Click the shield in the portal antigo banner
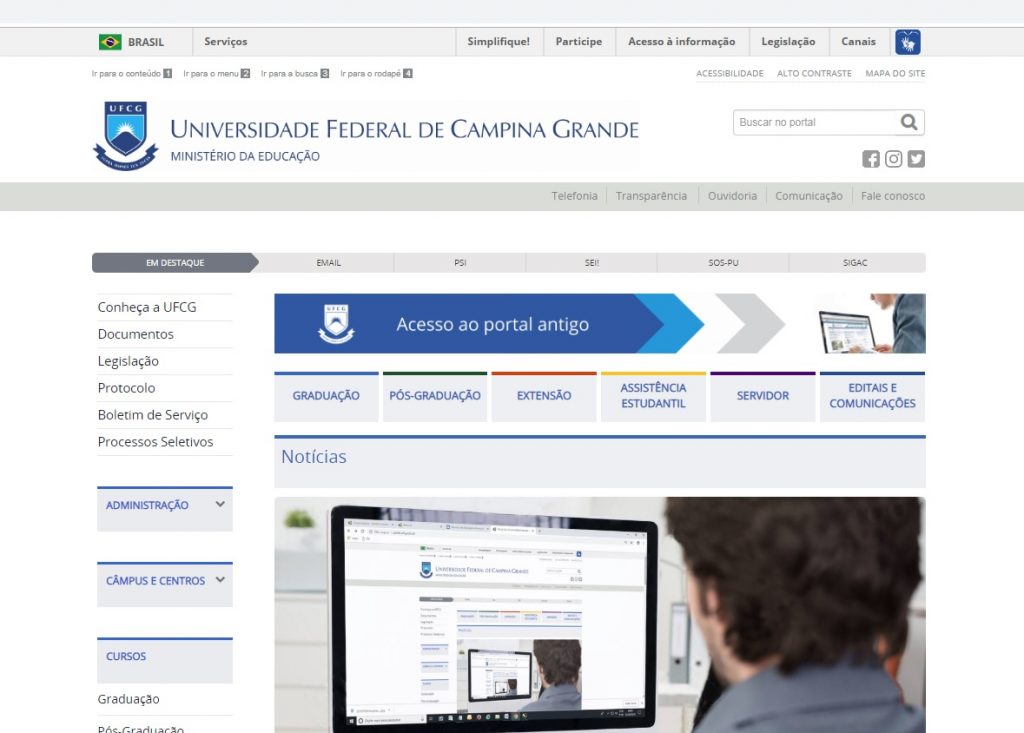This screenshot has width=1024, height=733. click(x=335, y=324)
